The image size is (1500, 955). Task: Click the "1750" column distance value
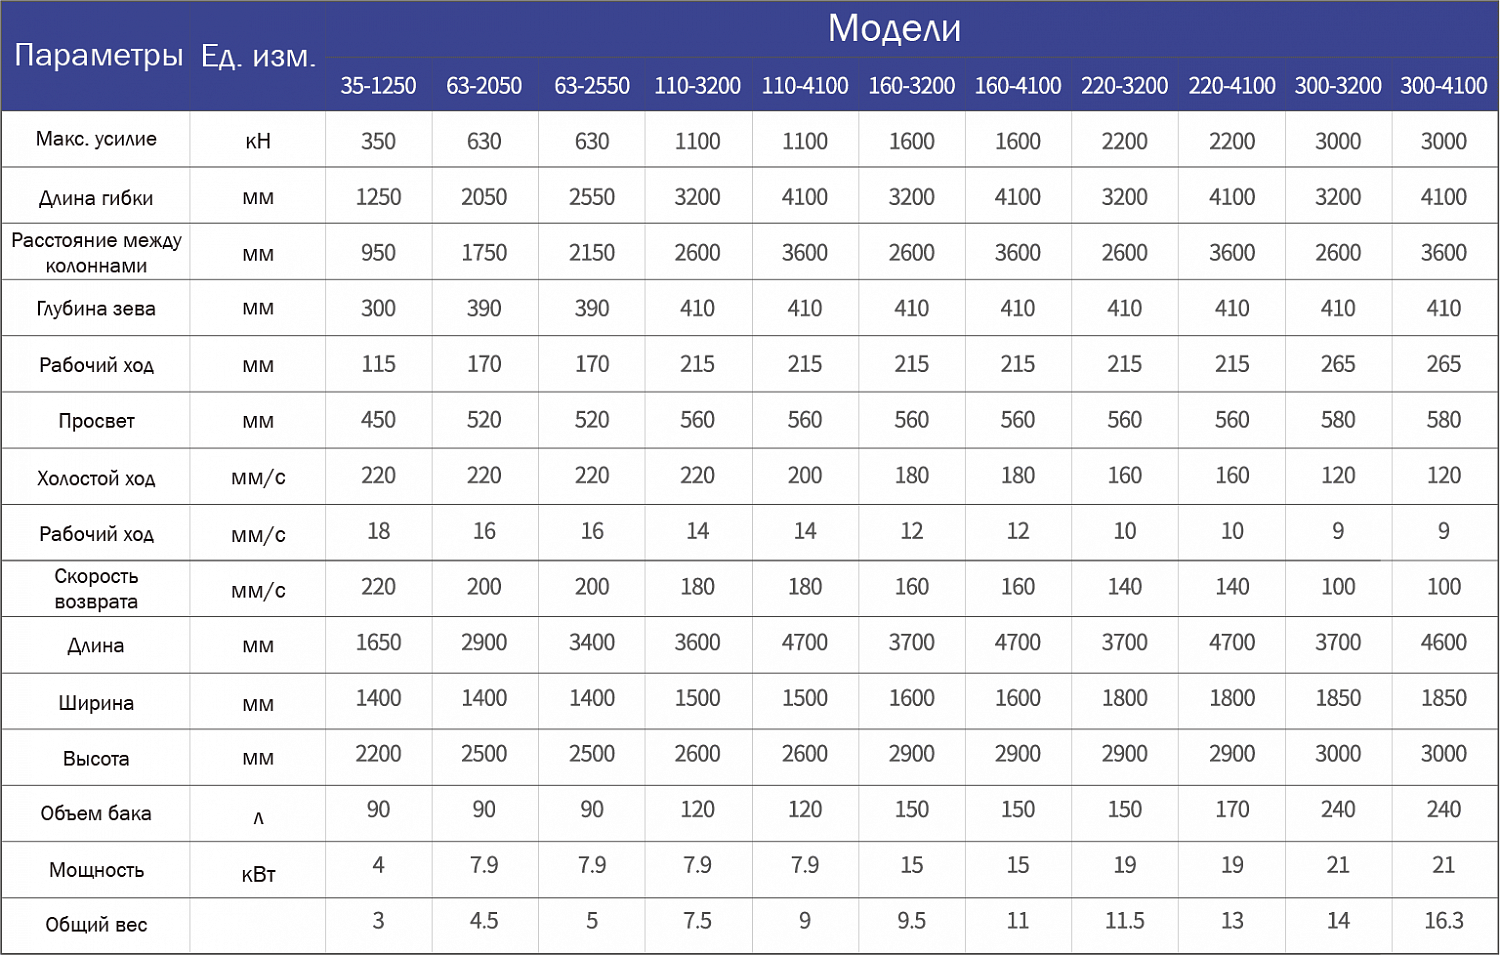(x=484, y=253)
